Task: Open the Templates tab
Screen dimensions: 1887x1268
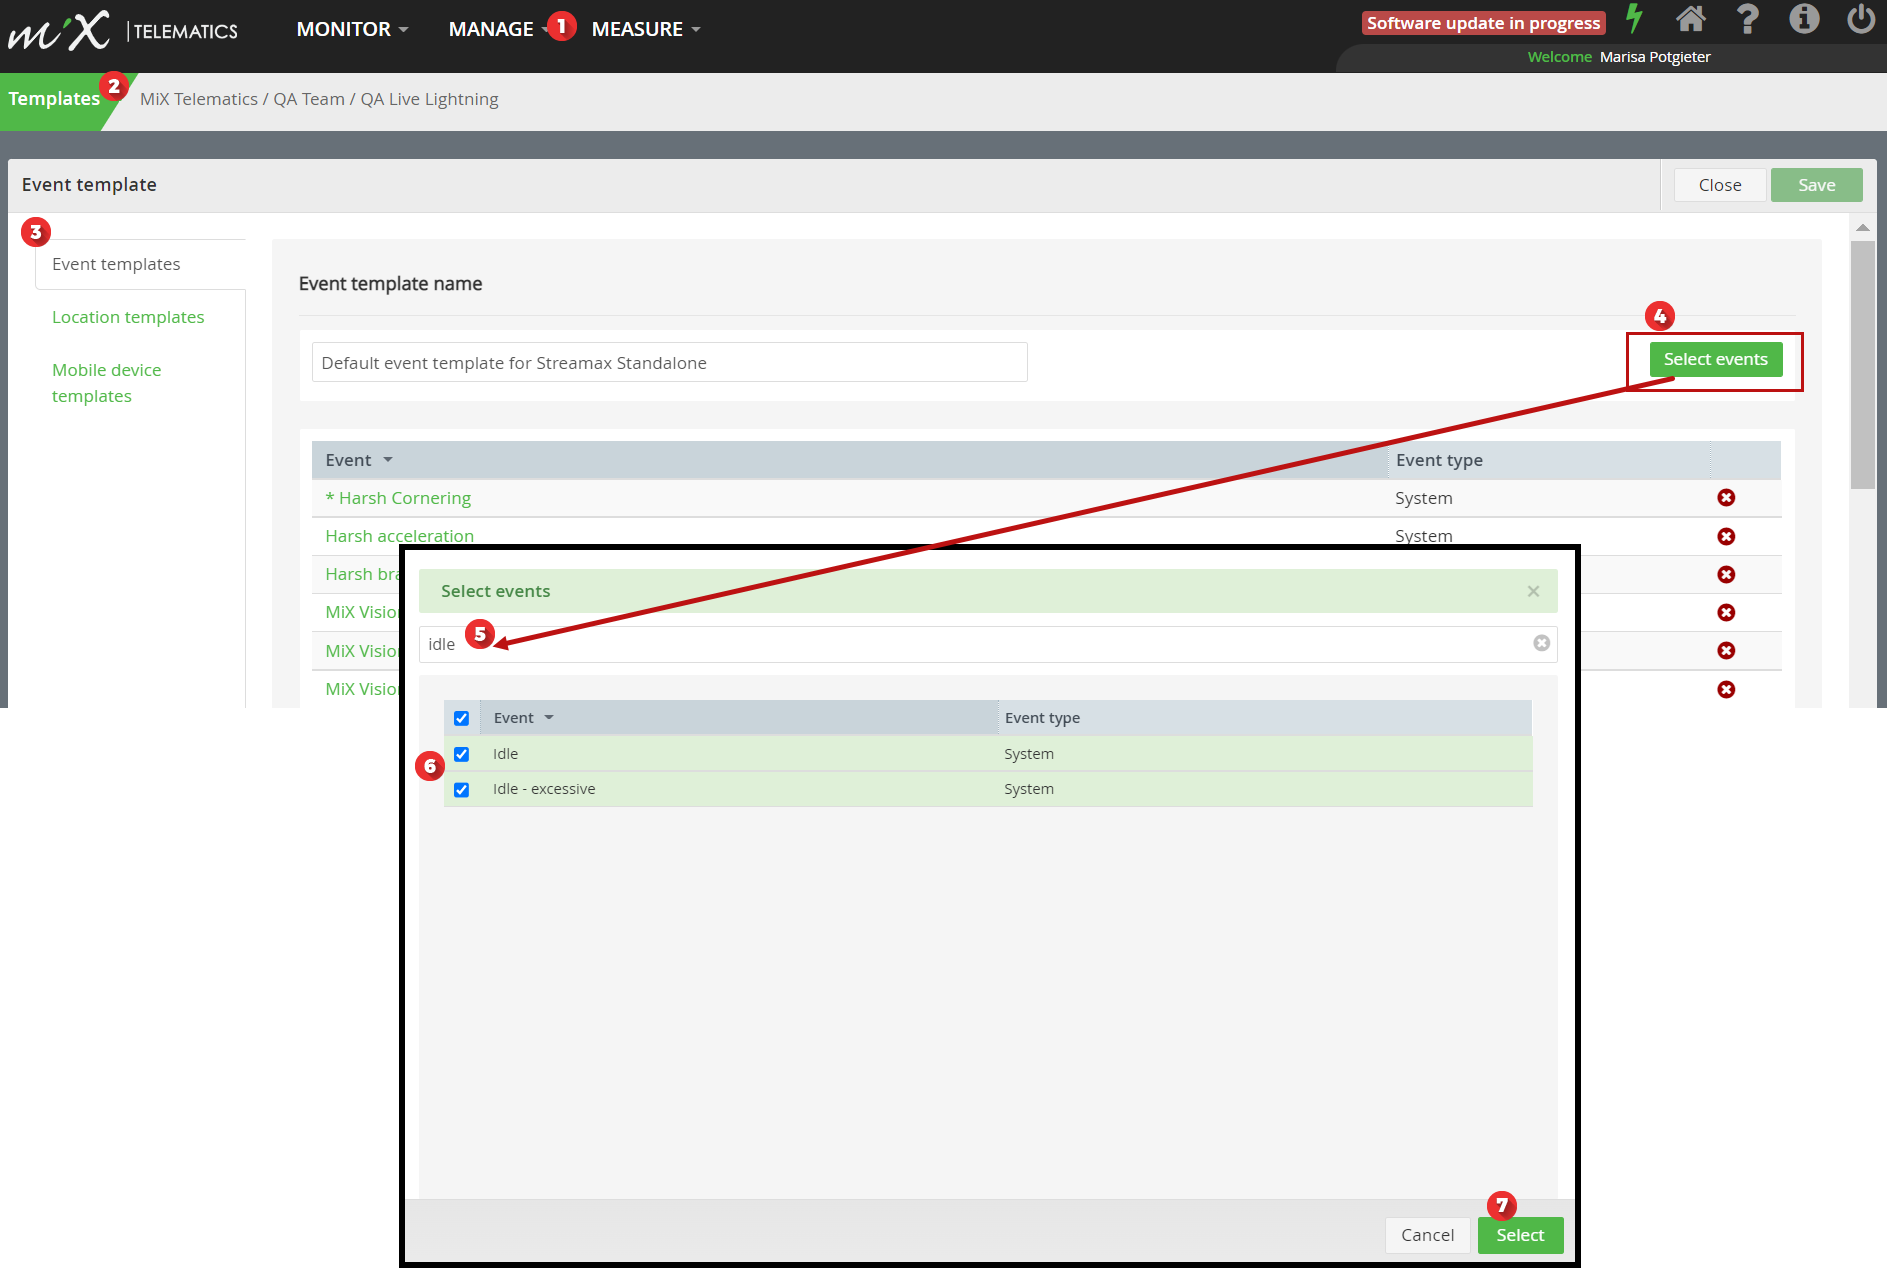Action: [54, 98]
